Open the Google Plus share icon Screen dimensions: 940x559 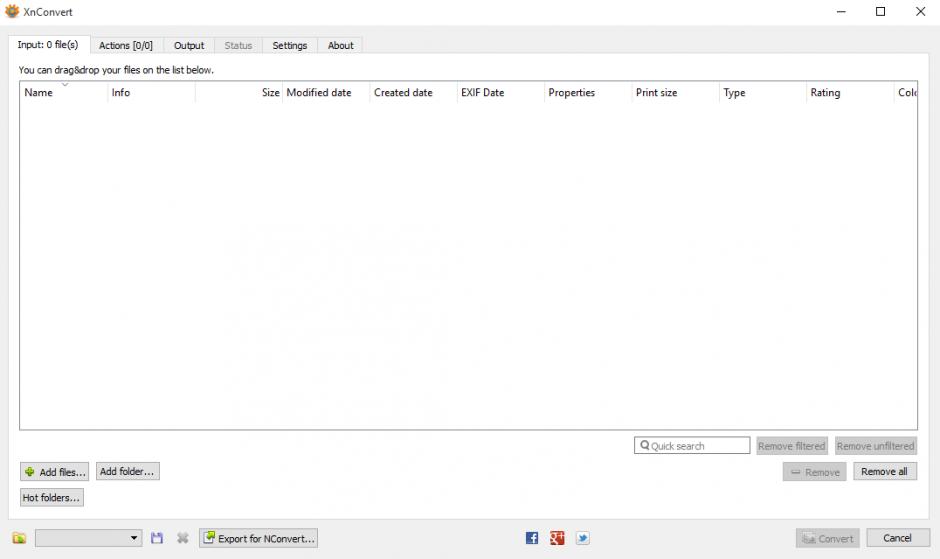557,538
